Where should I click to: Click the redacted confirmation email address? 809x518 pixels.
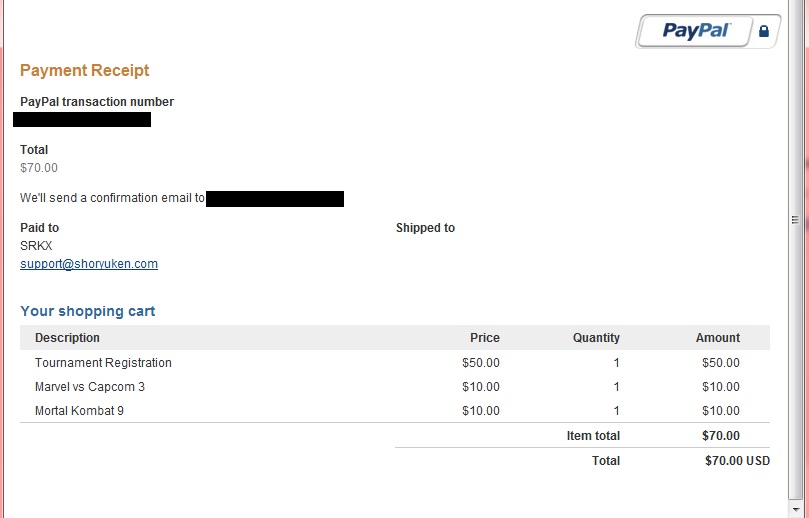275,199
